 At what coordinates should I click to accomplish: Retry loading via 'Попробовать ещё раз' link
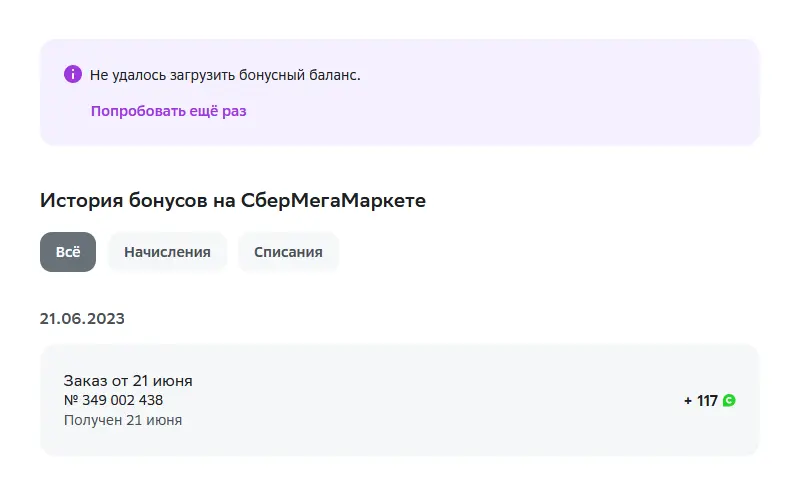169,111
